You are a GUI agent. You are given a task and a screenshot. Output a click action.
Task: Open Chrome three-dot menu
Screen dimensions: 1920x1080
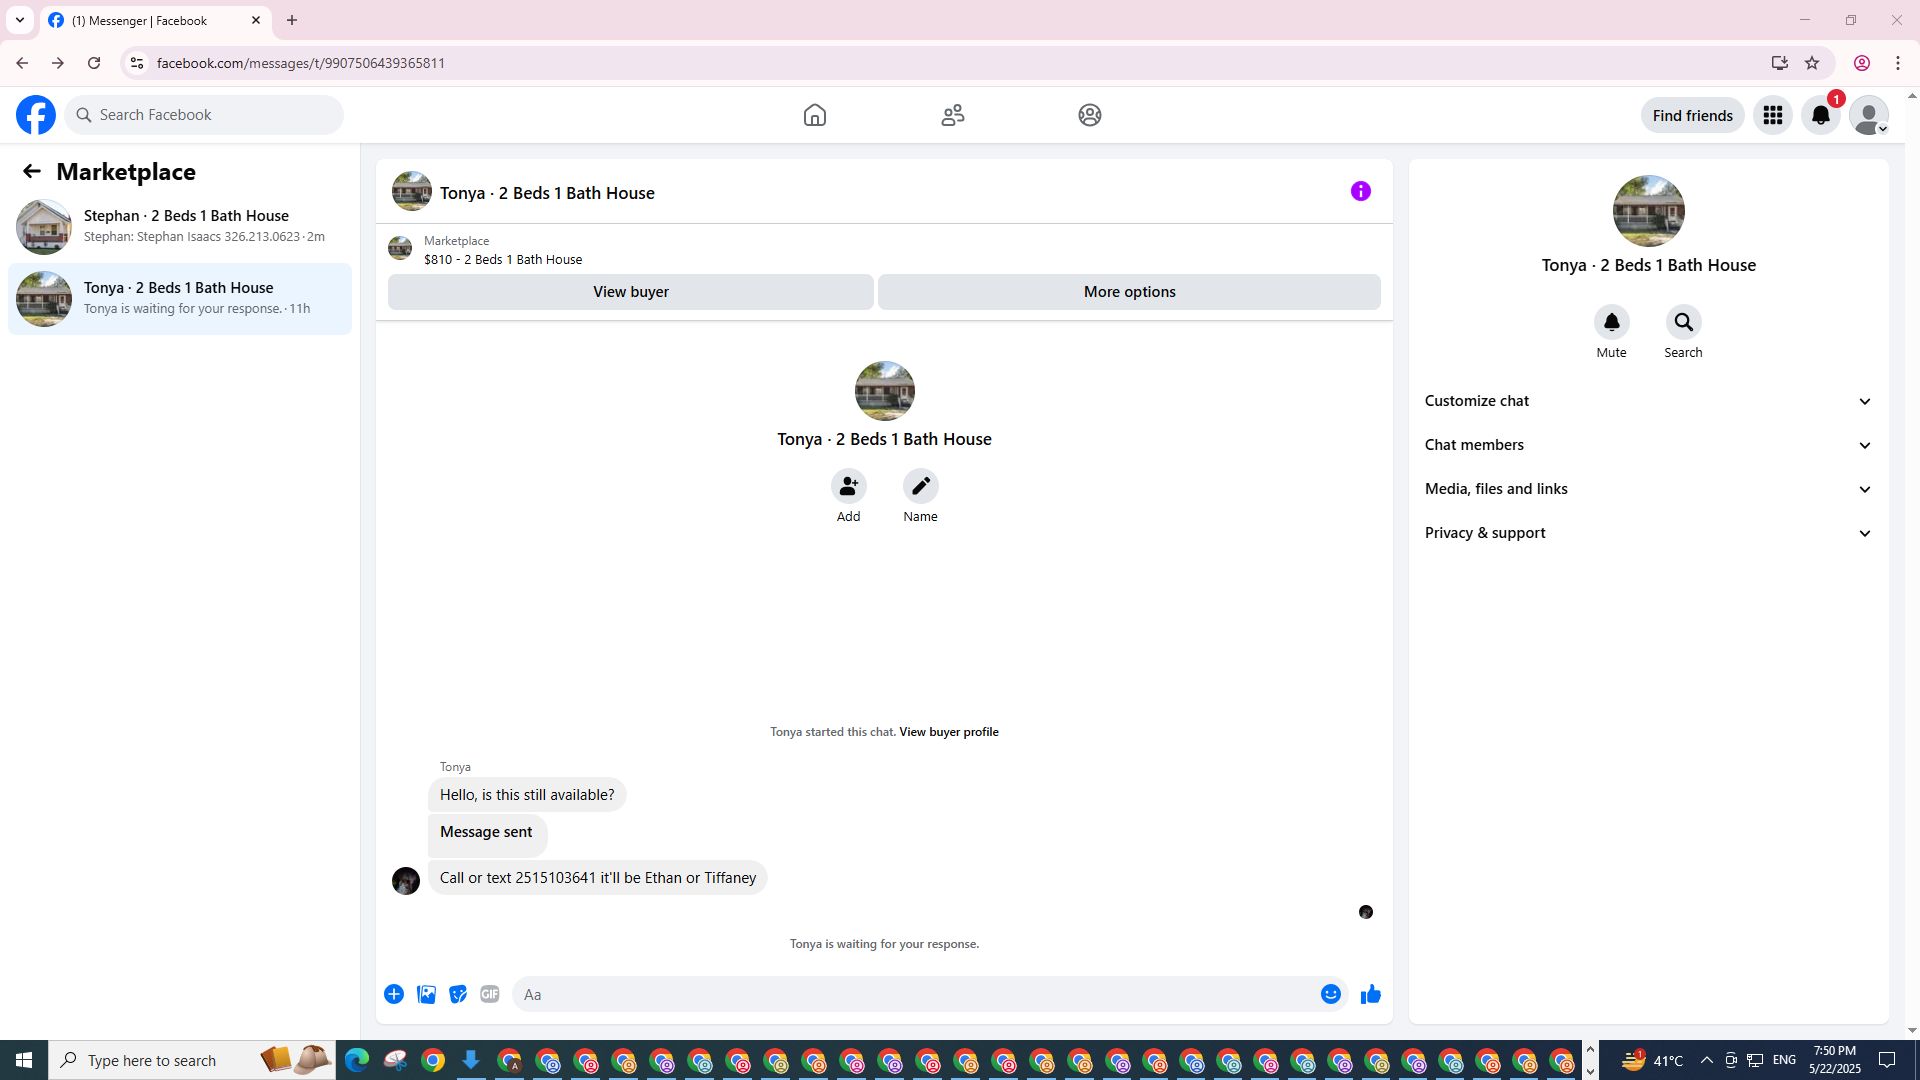tap(1898, 63)
